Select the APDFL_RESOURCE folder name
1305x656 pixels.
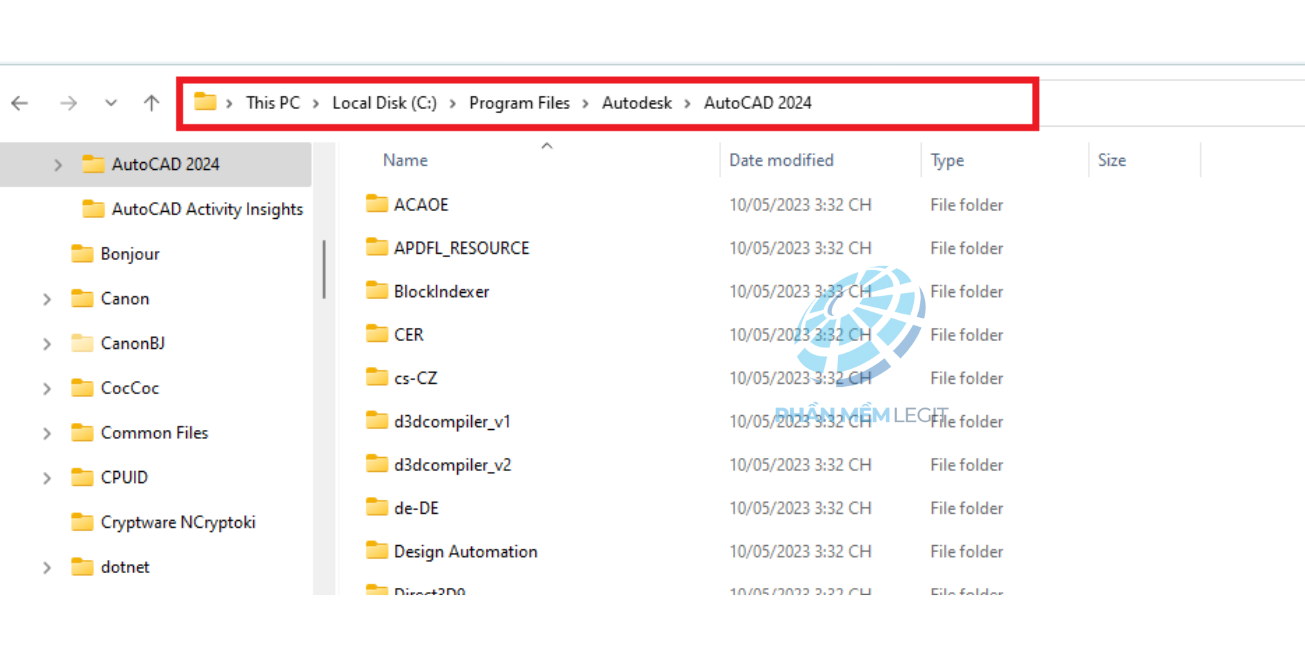462,248
